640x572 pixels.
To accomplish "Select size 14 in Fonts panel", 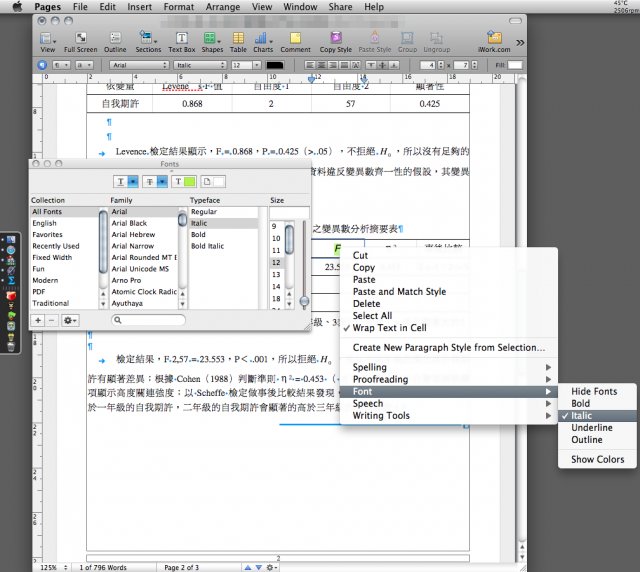I will pos(276,287).
